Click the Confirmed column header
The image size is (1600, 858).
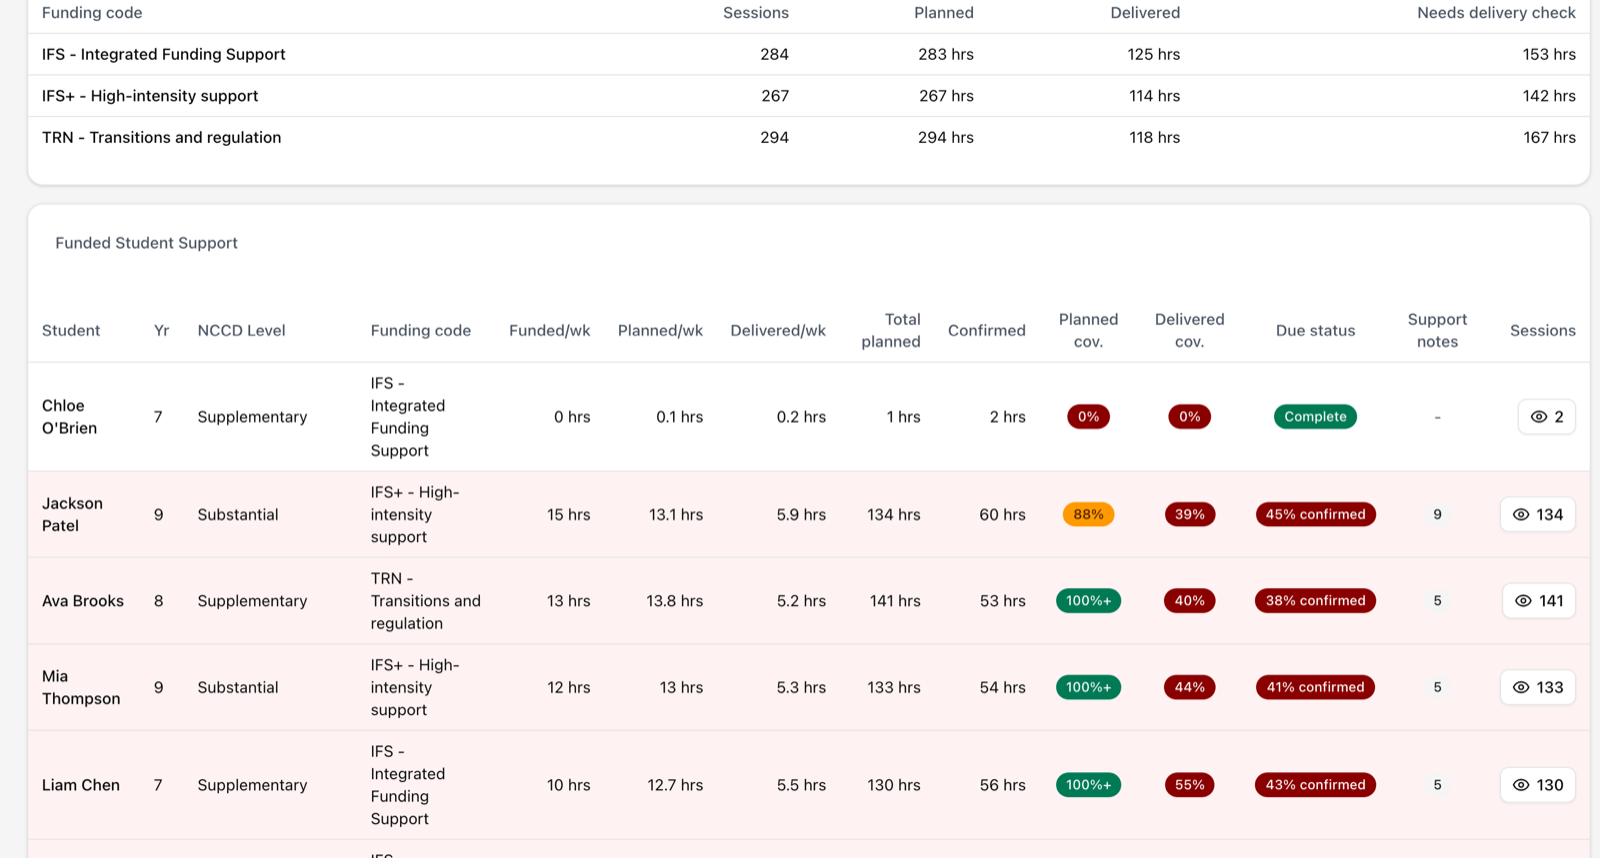pos(987,331)
